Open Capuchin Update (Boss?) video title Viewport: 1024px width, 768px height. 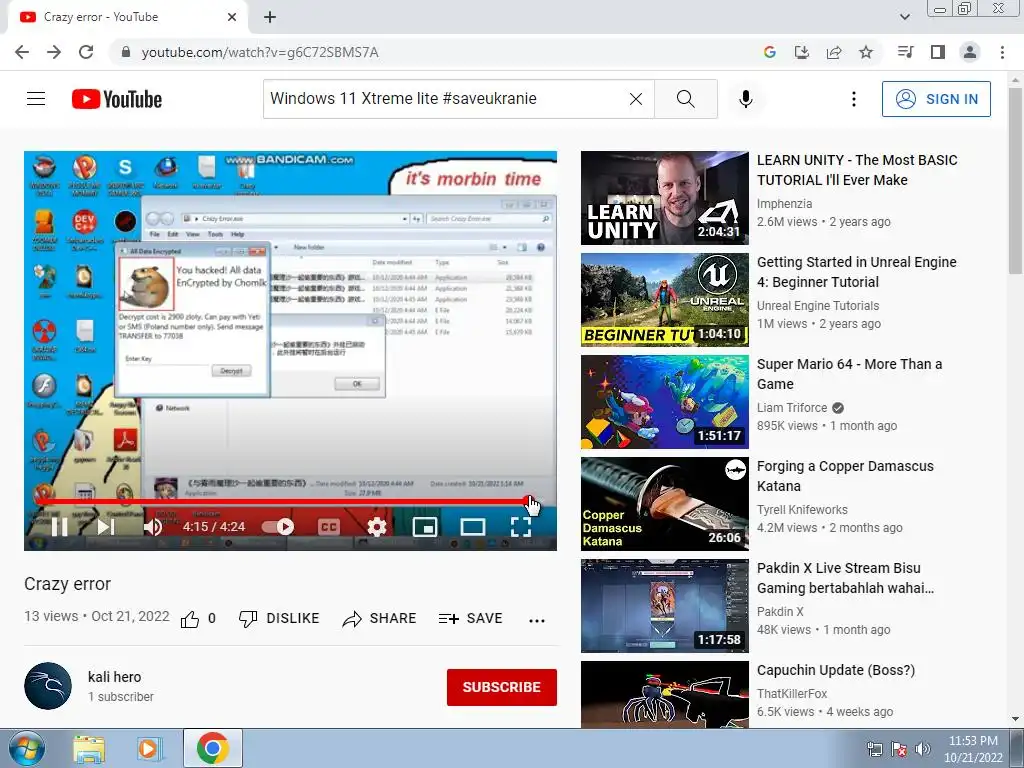pos(836,670)
